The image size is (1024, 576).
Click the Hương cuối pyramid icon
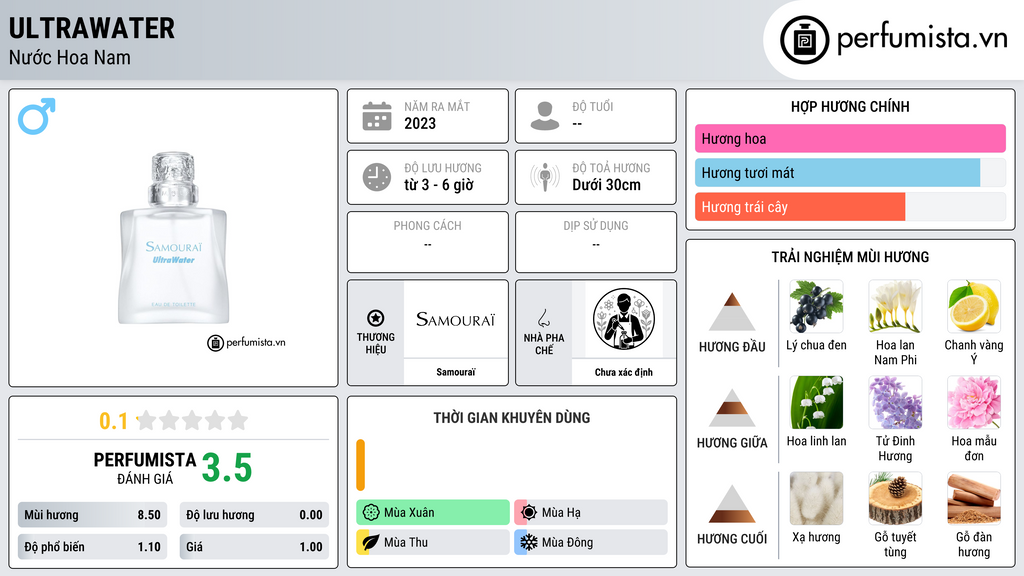click(732, 504)
